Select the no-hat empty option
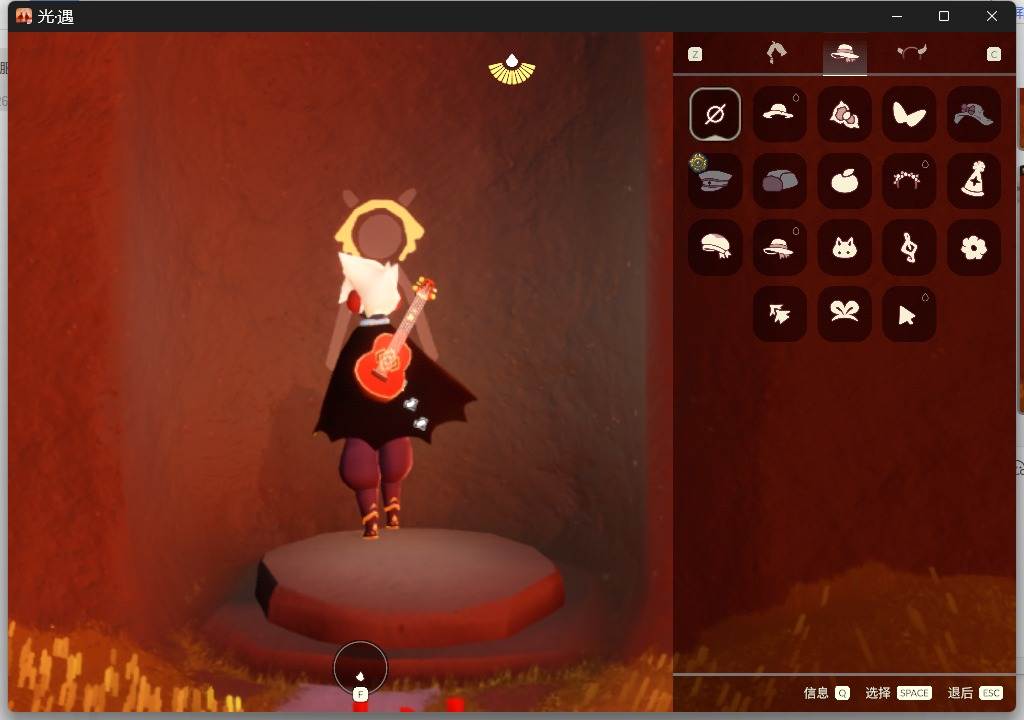Image resolution: width=1024 pixels, height=720 pixels. (x=714, y=114)
